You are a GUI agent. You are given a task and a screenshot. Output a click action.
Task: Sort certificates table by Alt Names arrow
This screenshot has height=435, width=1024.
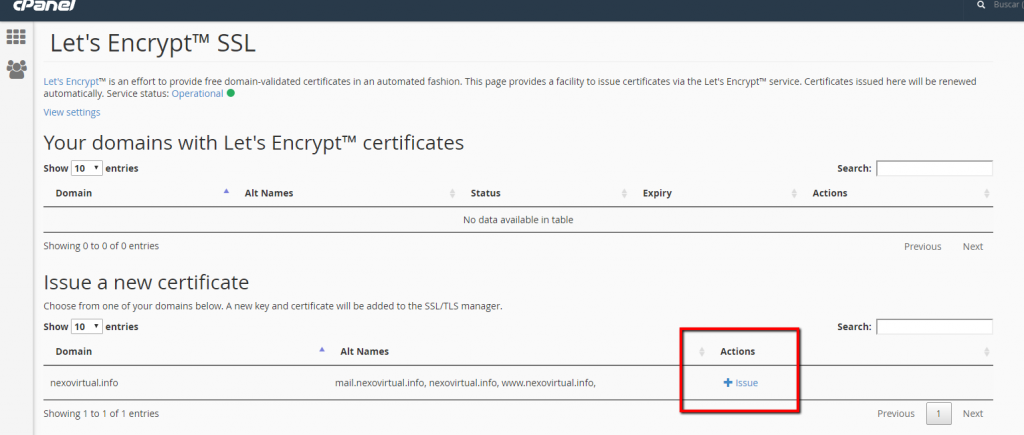(x=452, y=193)
